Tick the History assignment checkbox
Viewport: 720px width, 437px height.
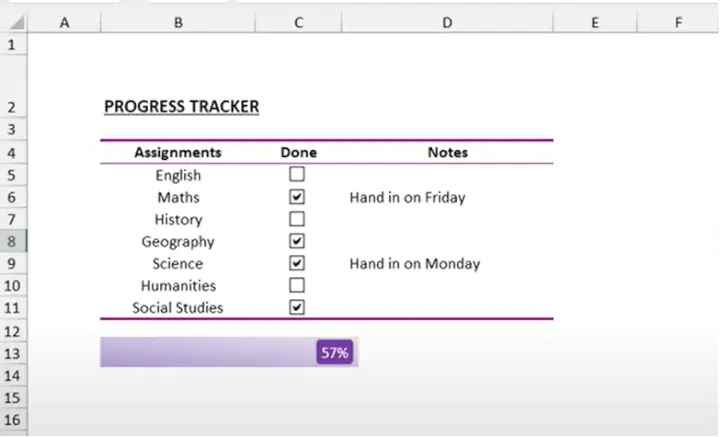pos(297,219)
